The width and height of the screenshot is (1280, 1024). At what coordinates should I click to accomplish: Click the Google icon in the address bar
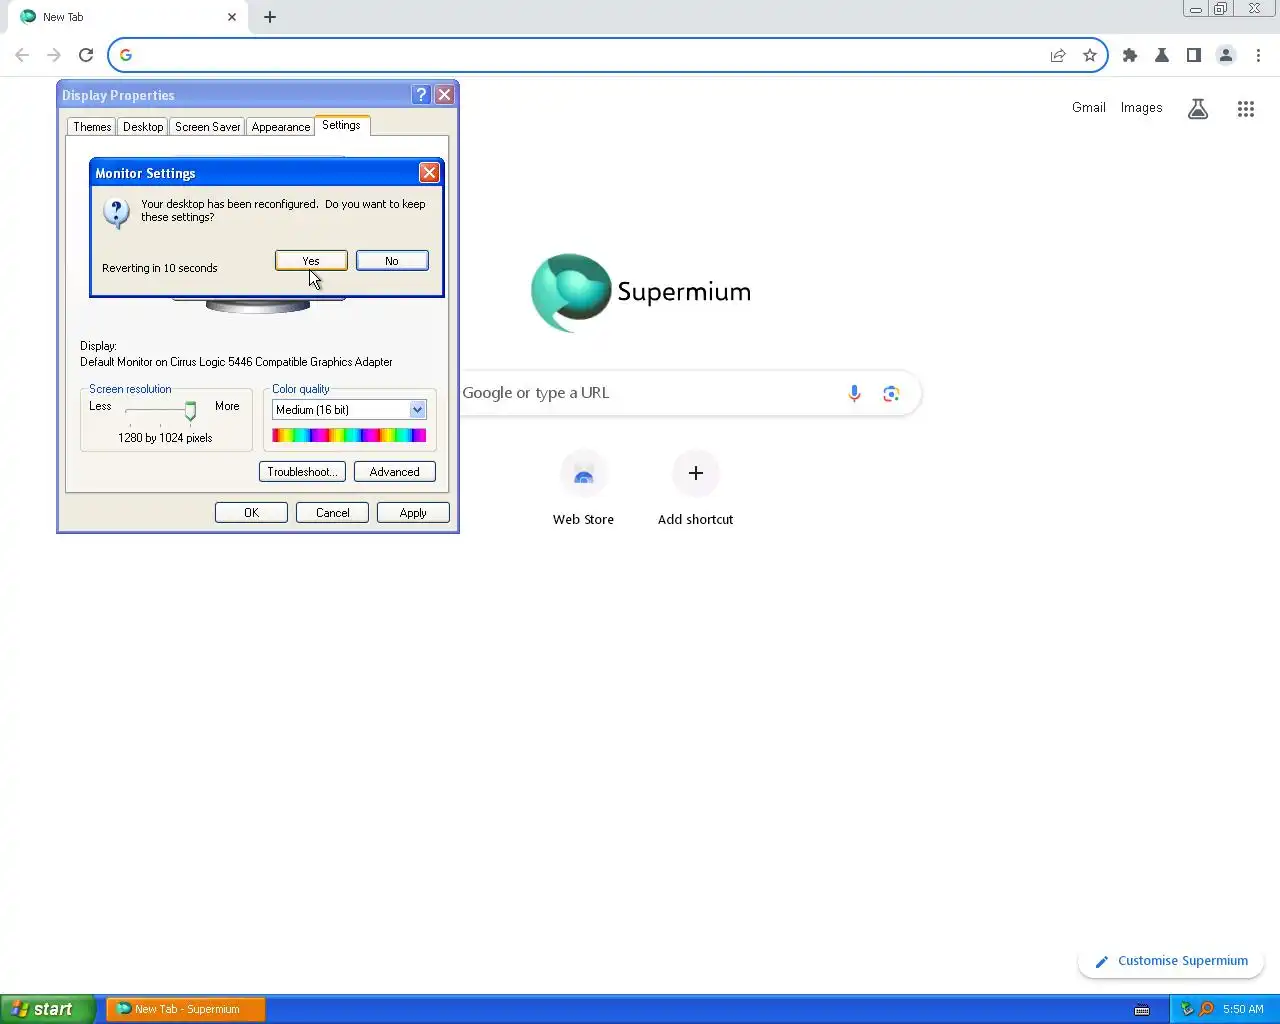click(x=126, y=55)
